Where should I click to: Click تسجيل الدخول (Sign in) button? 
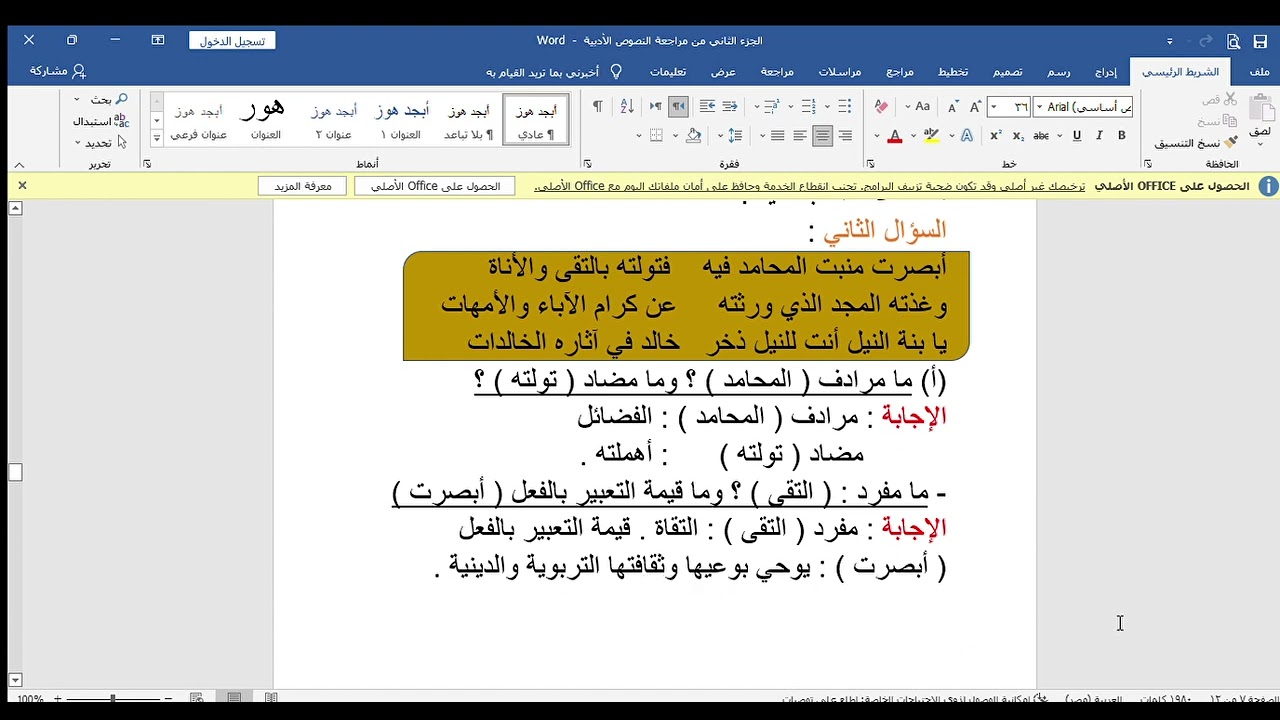coord(232,41)
